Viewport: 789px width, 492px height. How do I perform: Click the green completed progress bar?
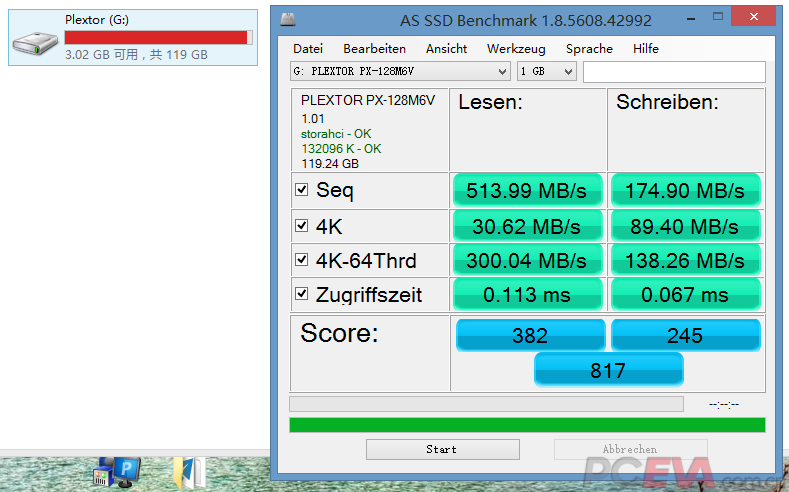click(x=527, y=425)
